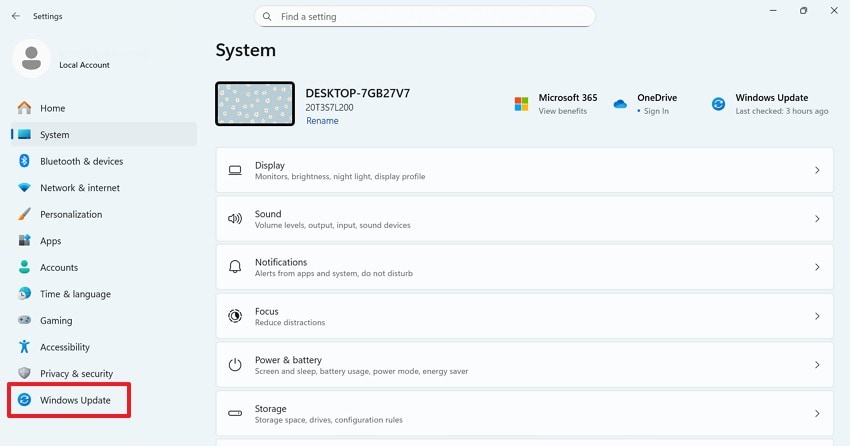This screenshot has width=850, height=446.
Task: Click the Notifications bell icon
Action: (x=235, y=267)
